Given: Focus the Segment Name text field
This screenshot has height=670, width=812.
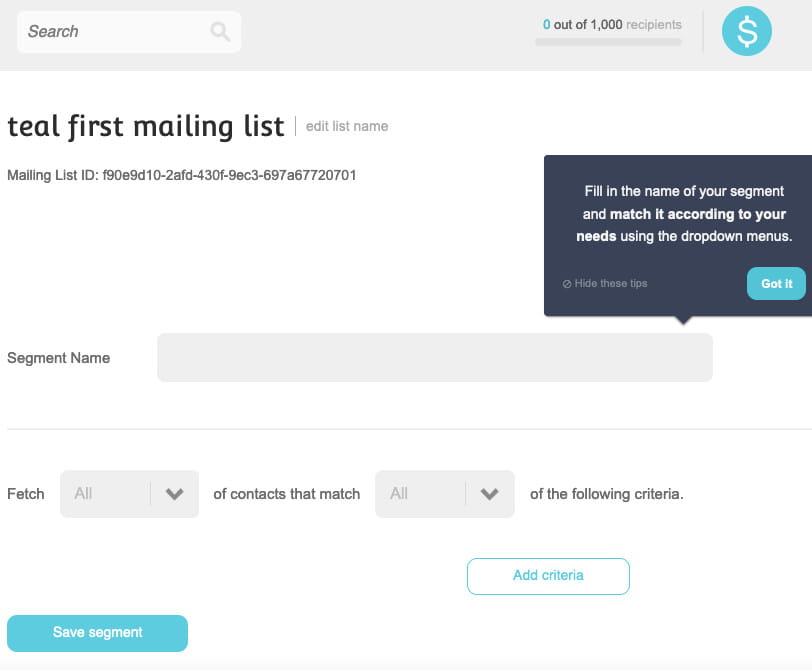Looking at the screenshot, I should [434, 358].
